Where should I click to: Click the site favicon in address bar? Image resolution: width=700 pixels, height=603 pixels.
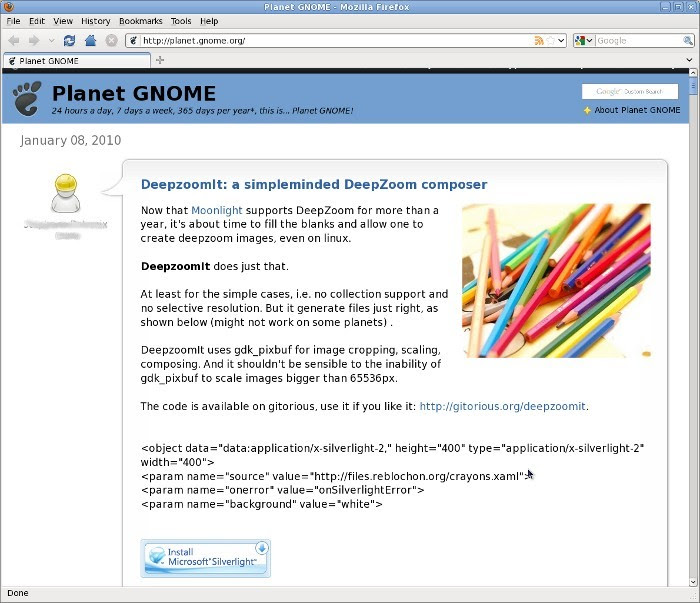133,41
